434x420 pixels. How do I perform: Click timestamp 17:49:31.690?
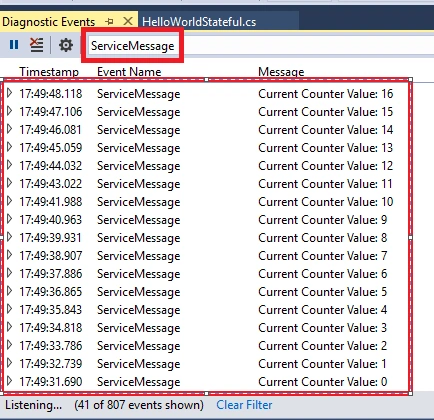(x=51, y=382)
